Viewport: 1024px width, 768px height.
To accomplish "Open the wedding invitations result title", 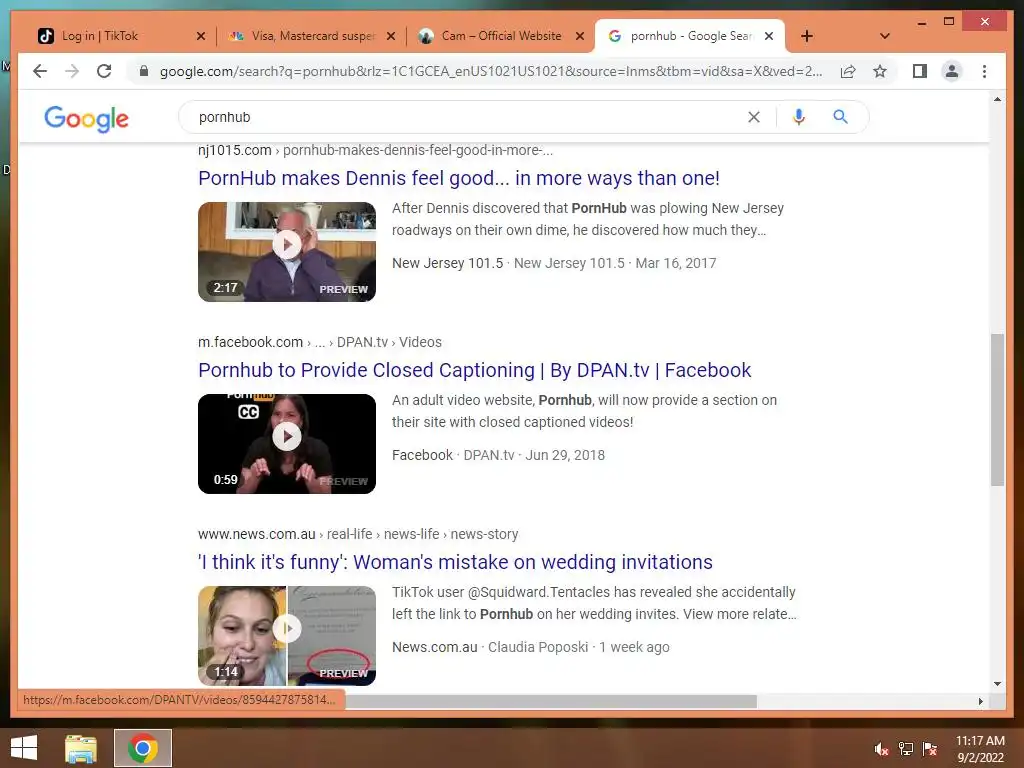I will (455, 562).
